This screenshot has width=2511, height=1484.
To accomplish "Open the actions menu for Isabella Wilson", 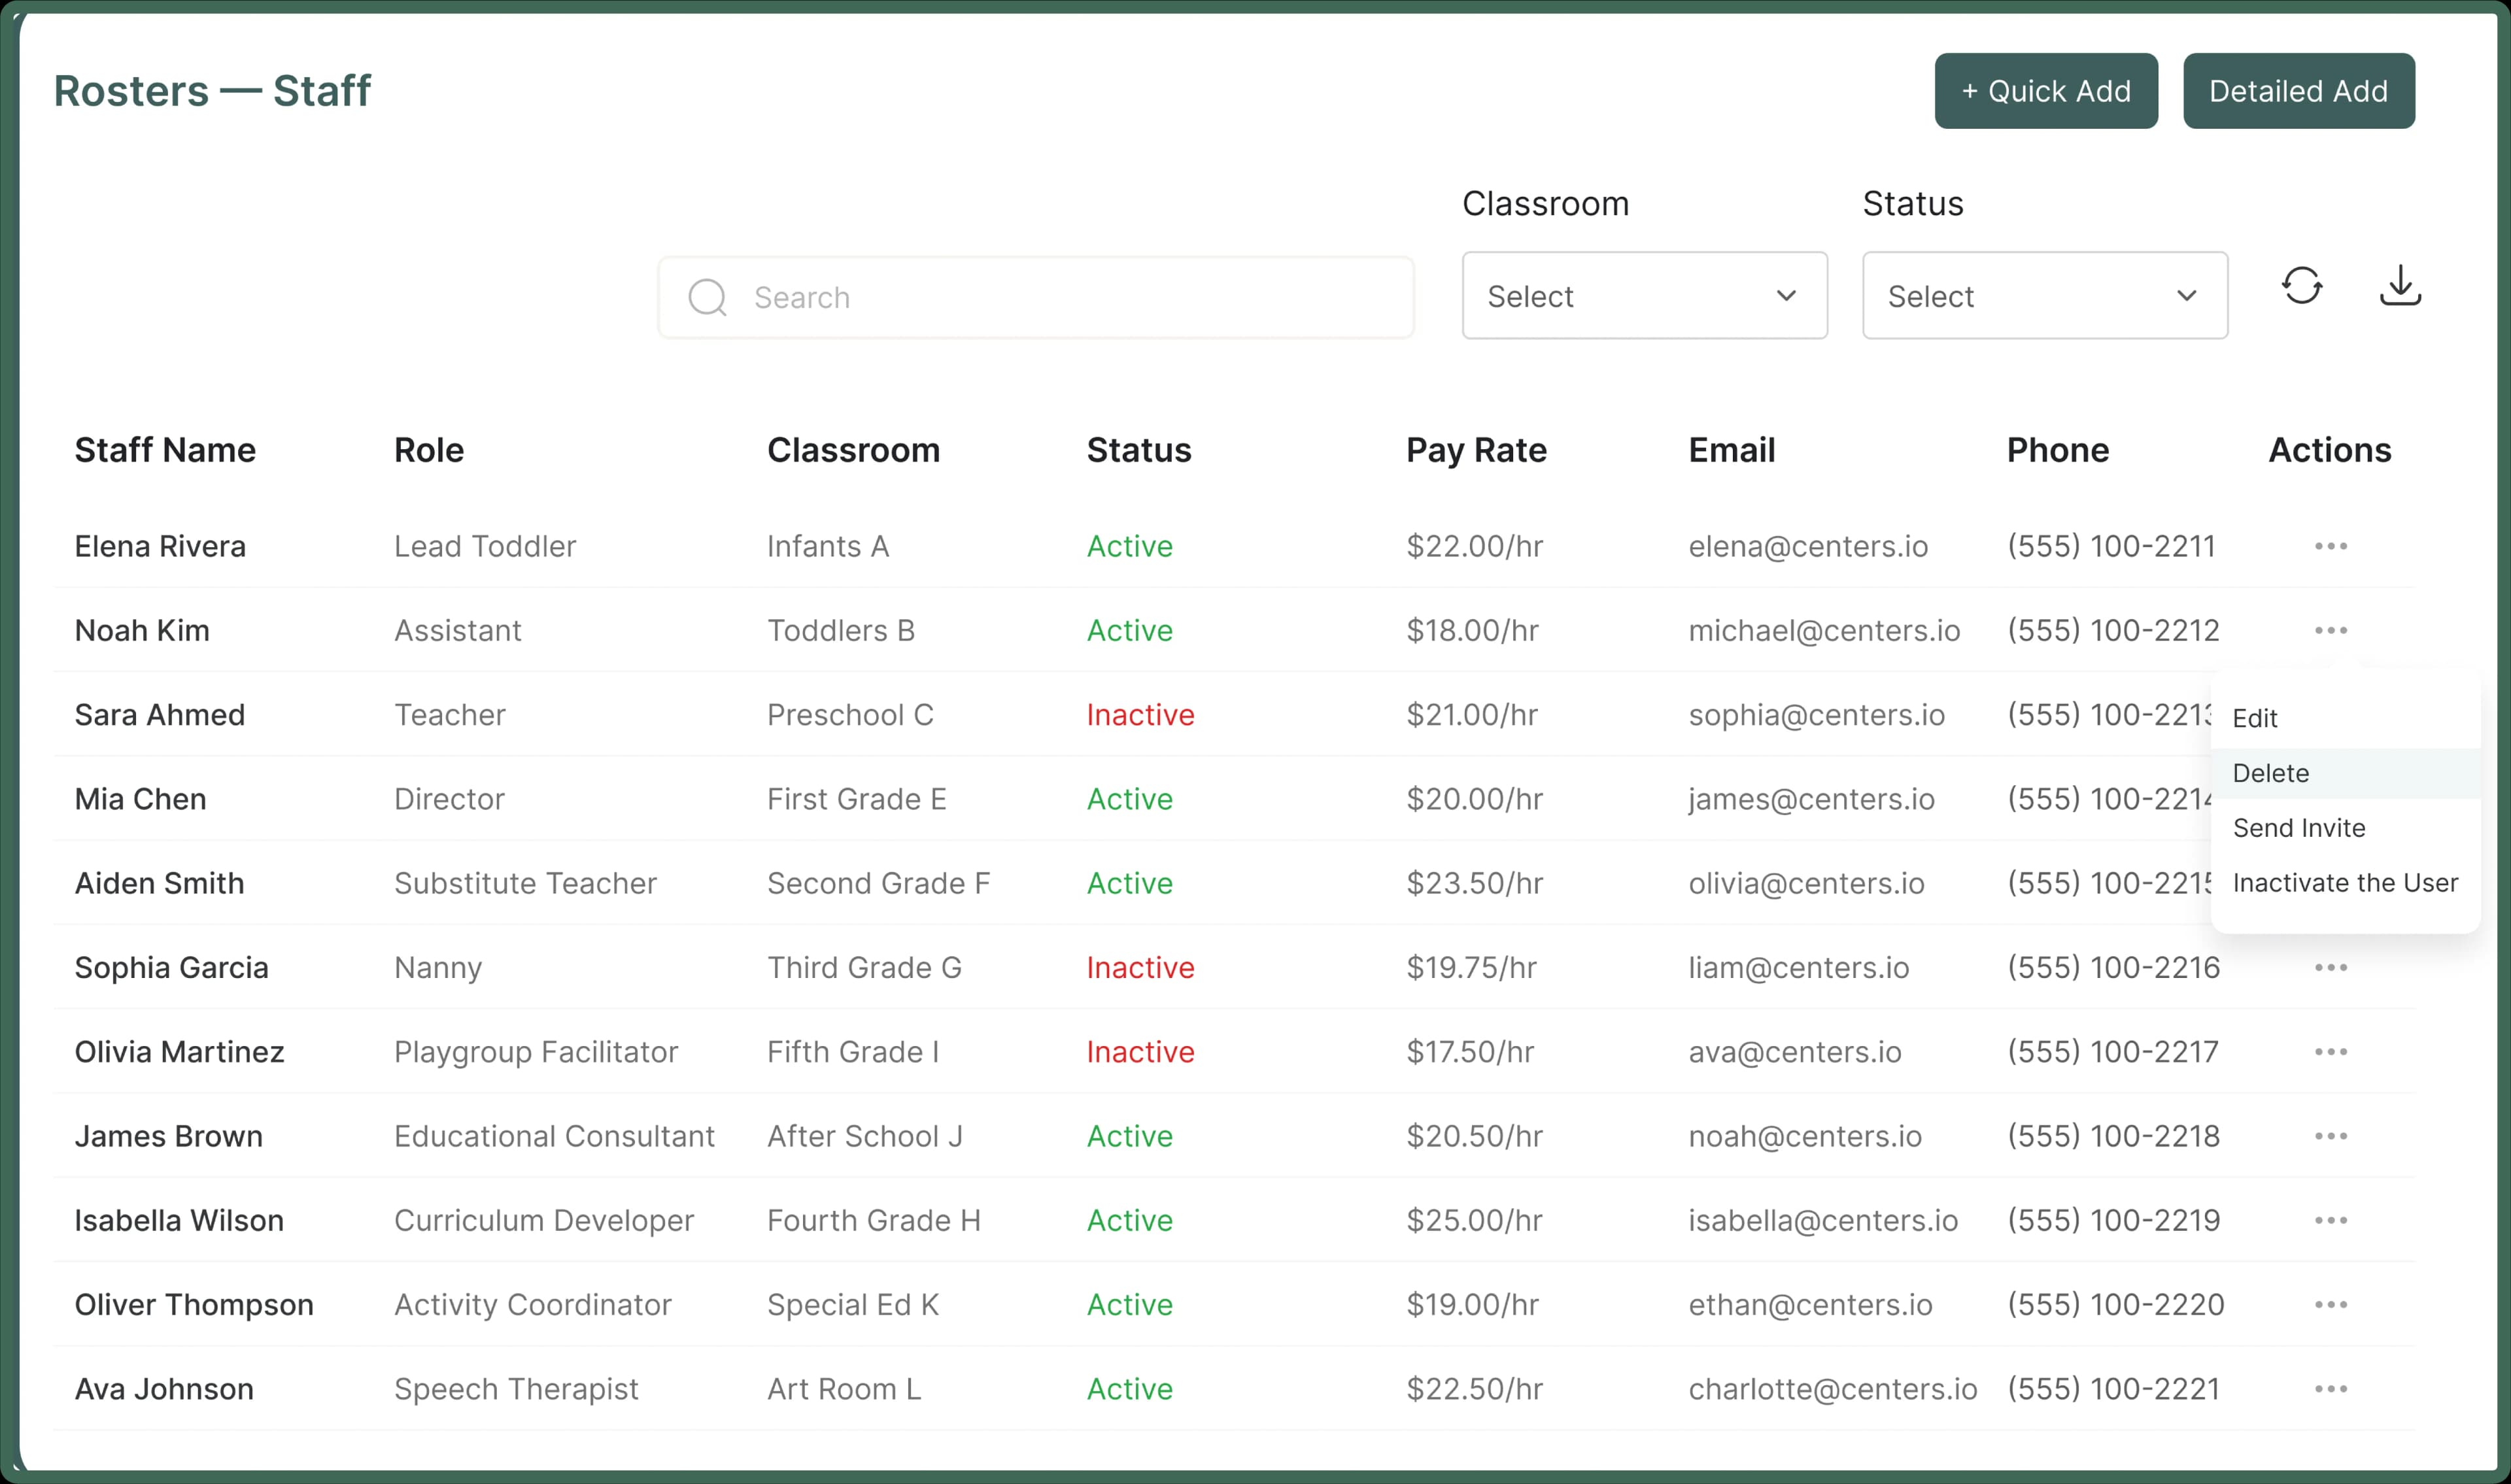I will tap(2331, 1220).
